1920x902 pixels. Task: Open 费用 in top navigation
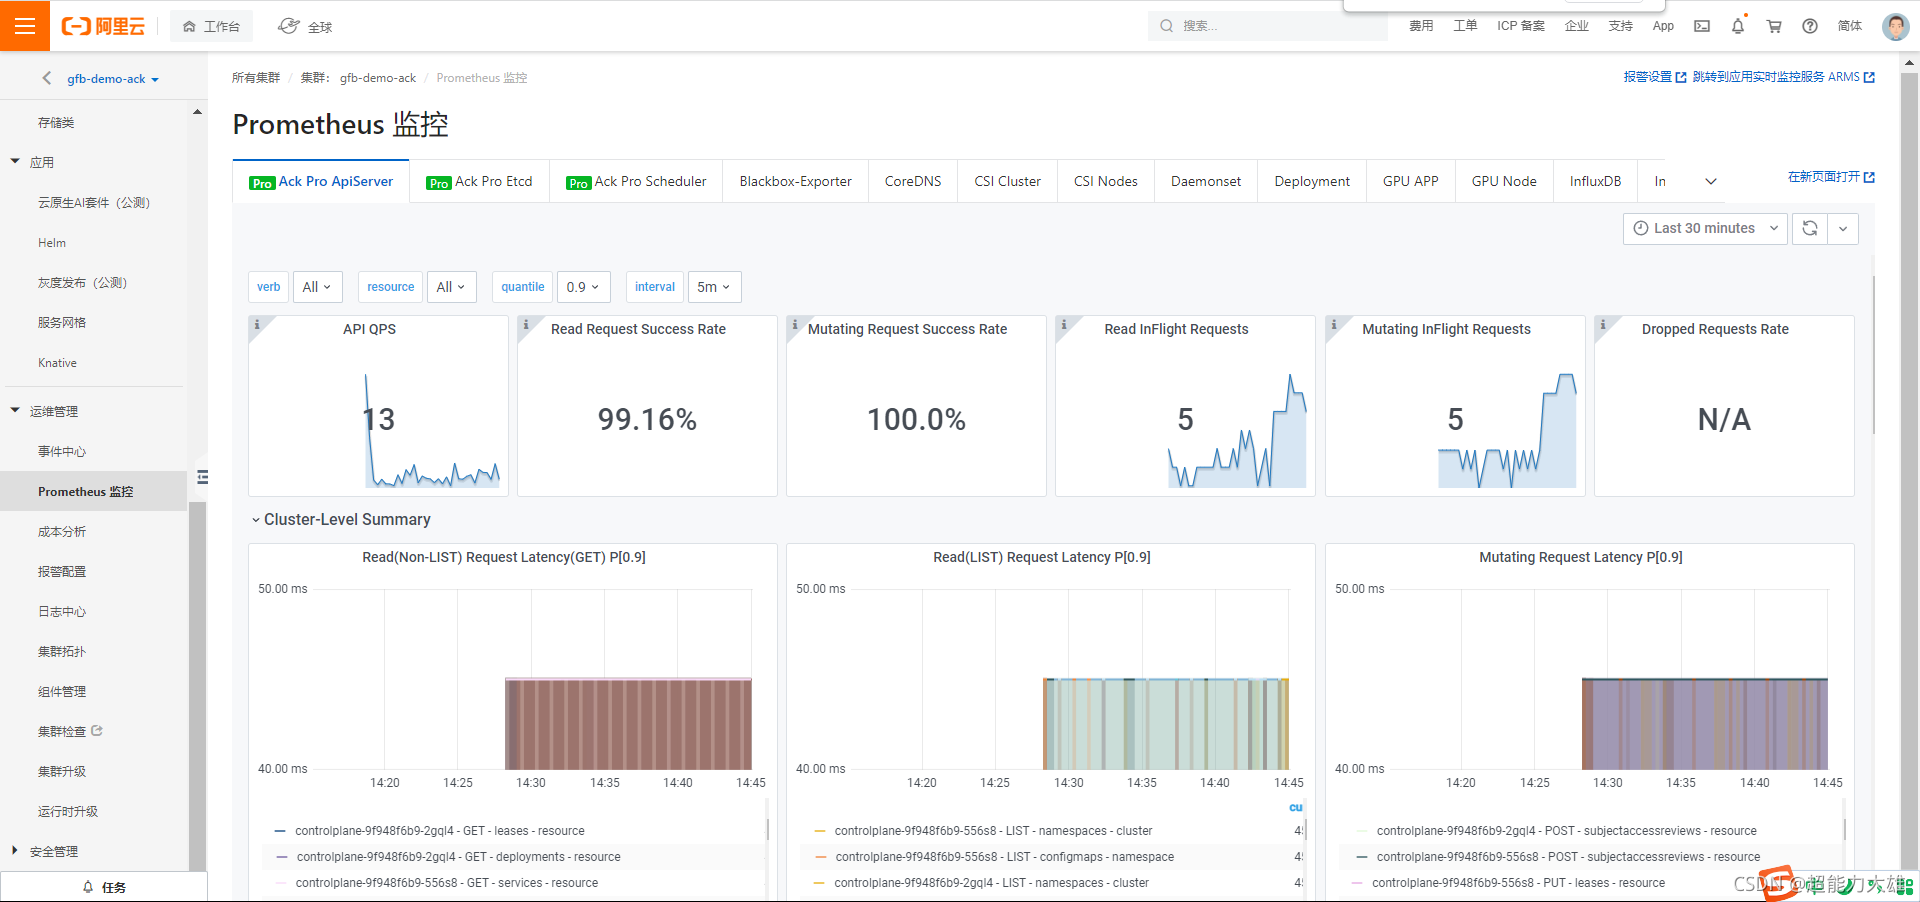[x=1421, y=26]
